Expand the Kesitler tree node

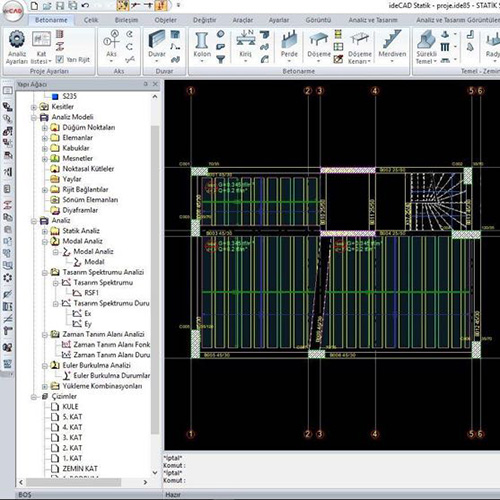coord(34,107)
